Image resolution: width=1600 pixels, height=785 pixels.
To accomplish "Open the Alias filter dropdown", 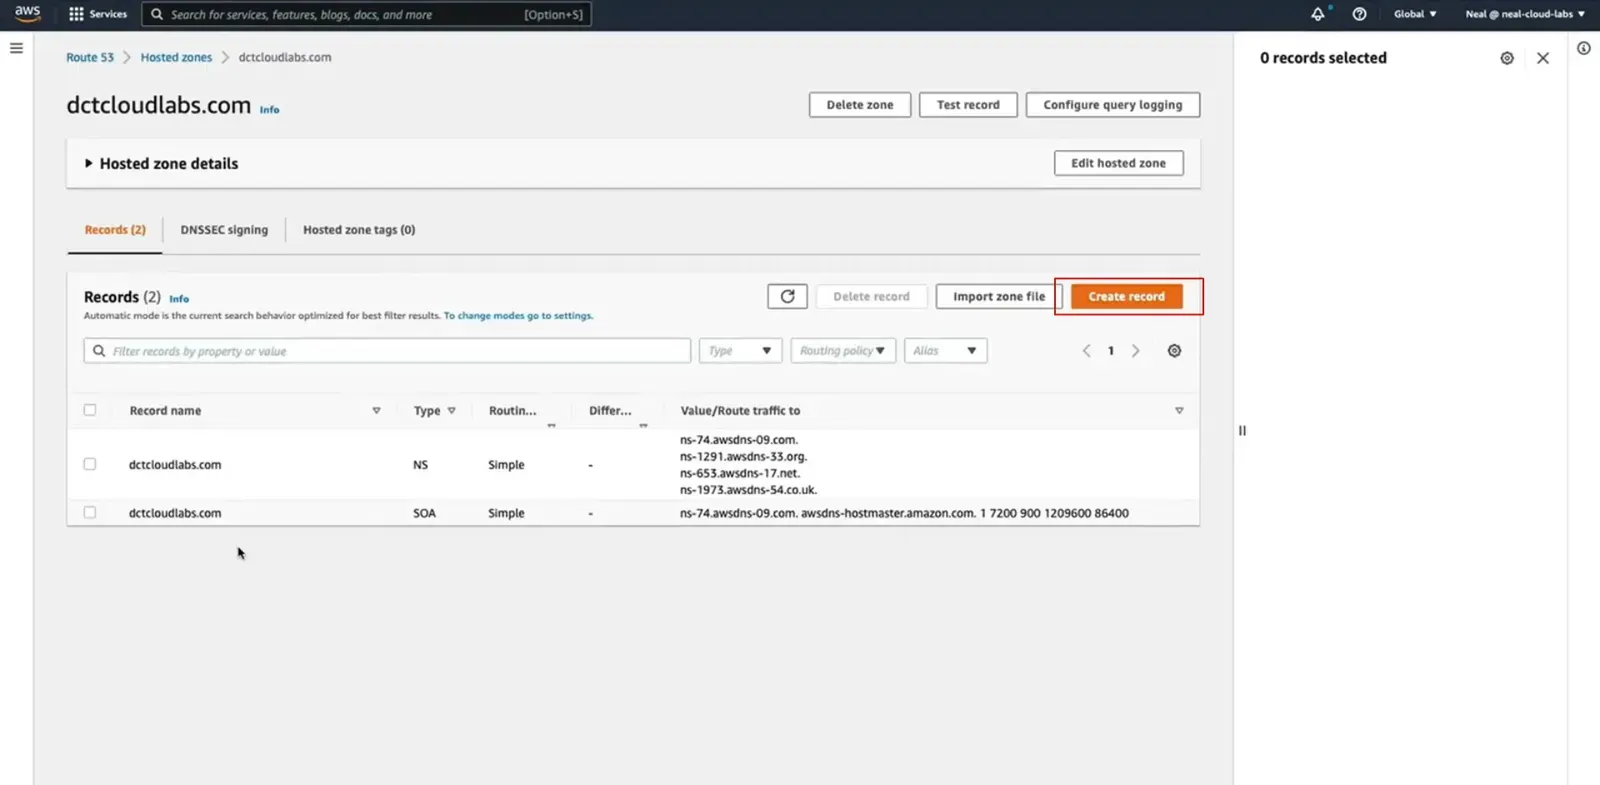I will coord(945,351).
